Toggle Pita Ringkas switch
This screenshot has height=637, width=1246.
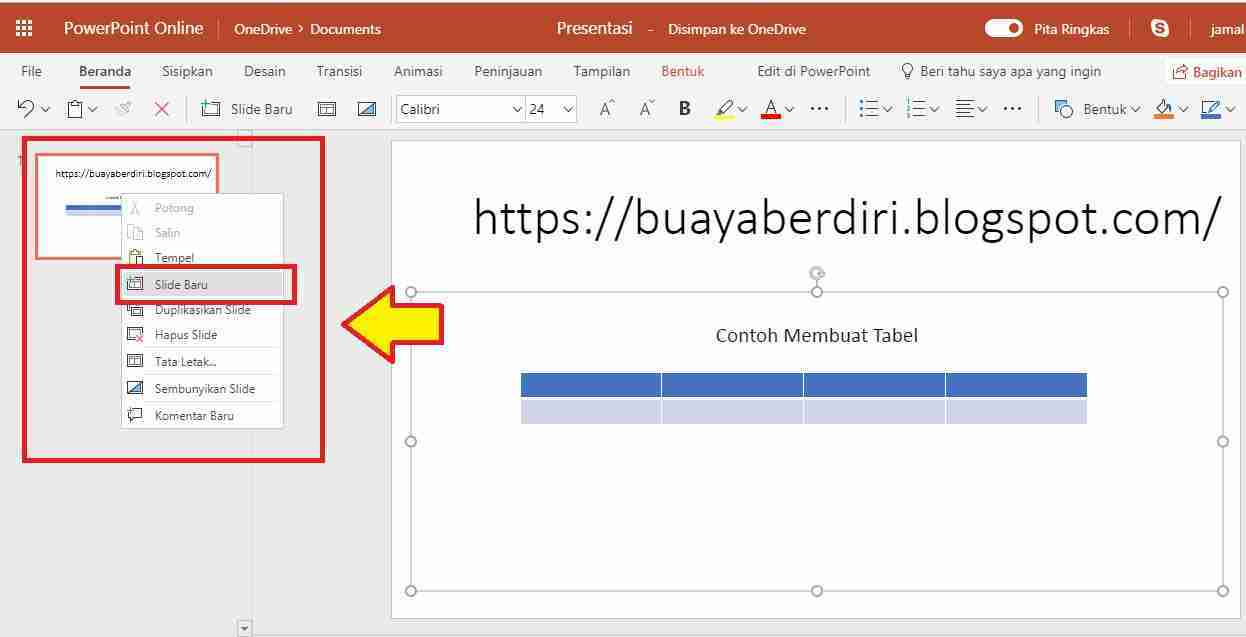[1004, 29]
